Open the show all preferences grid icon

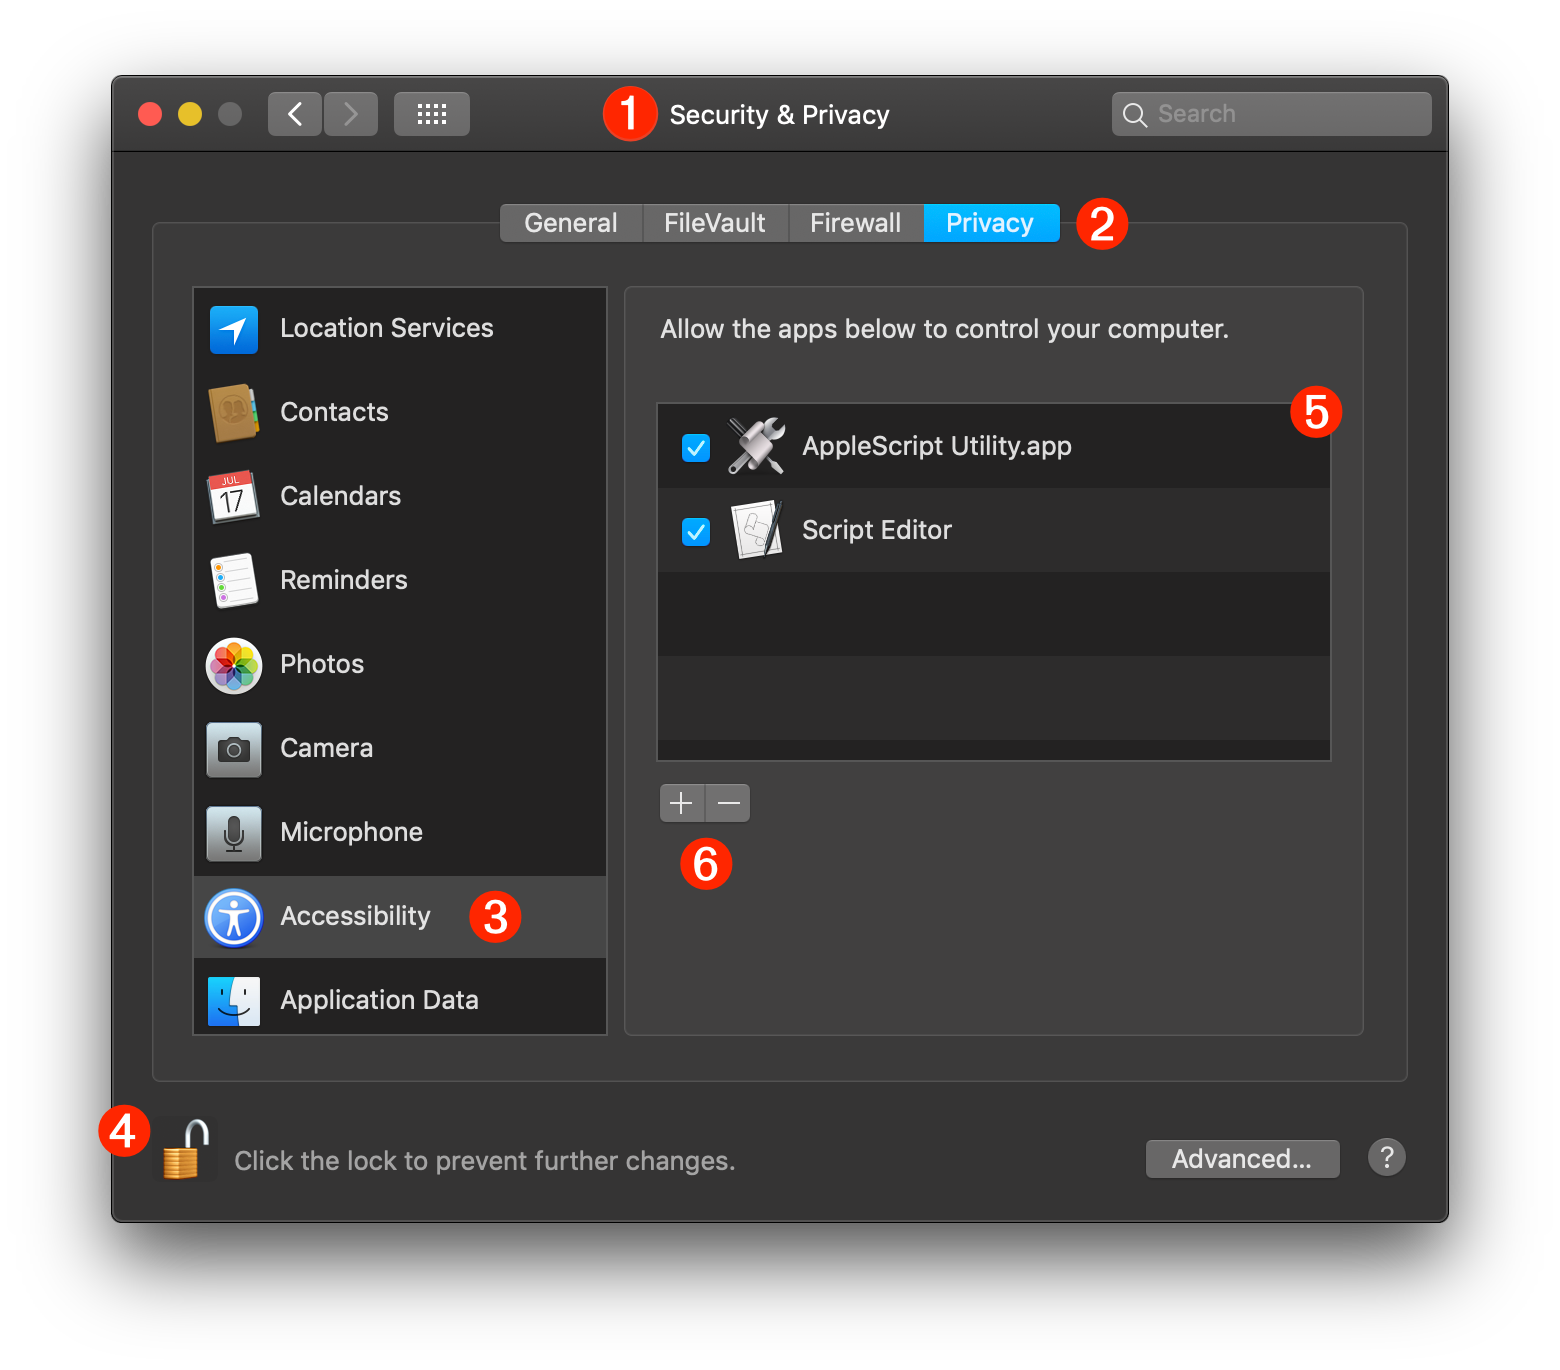431,113
